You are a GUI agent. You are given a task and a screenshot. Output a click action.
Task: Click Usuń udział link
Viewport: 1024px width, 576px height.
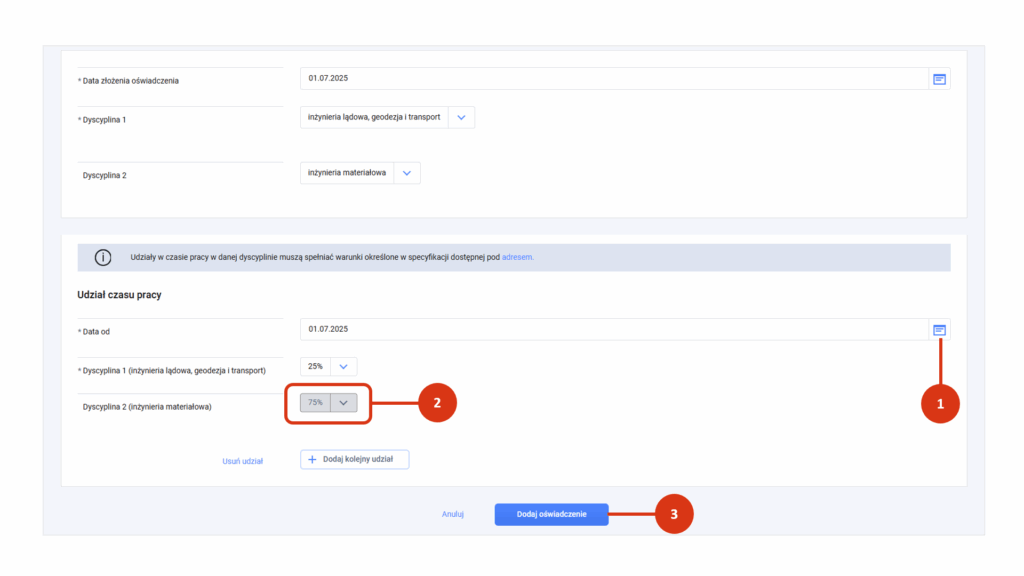coord(242,461)
